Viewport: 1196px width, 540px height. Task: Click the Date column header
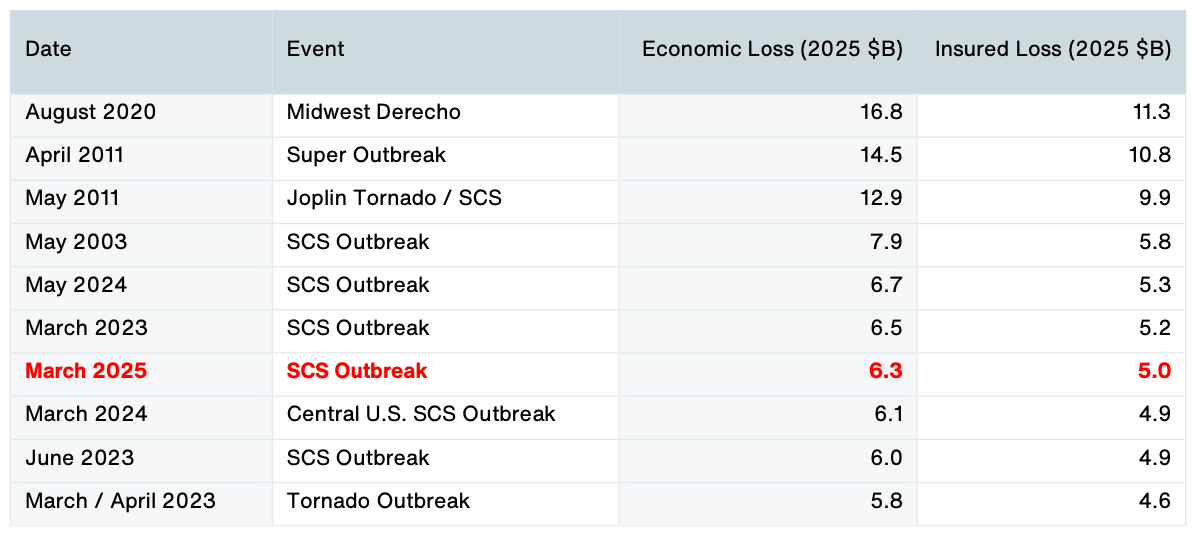click(49, 49)
